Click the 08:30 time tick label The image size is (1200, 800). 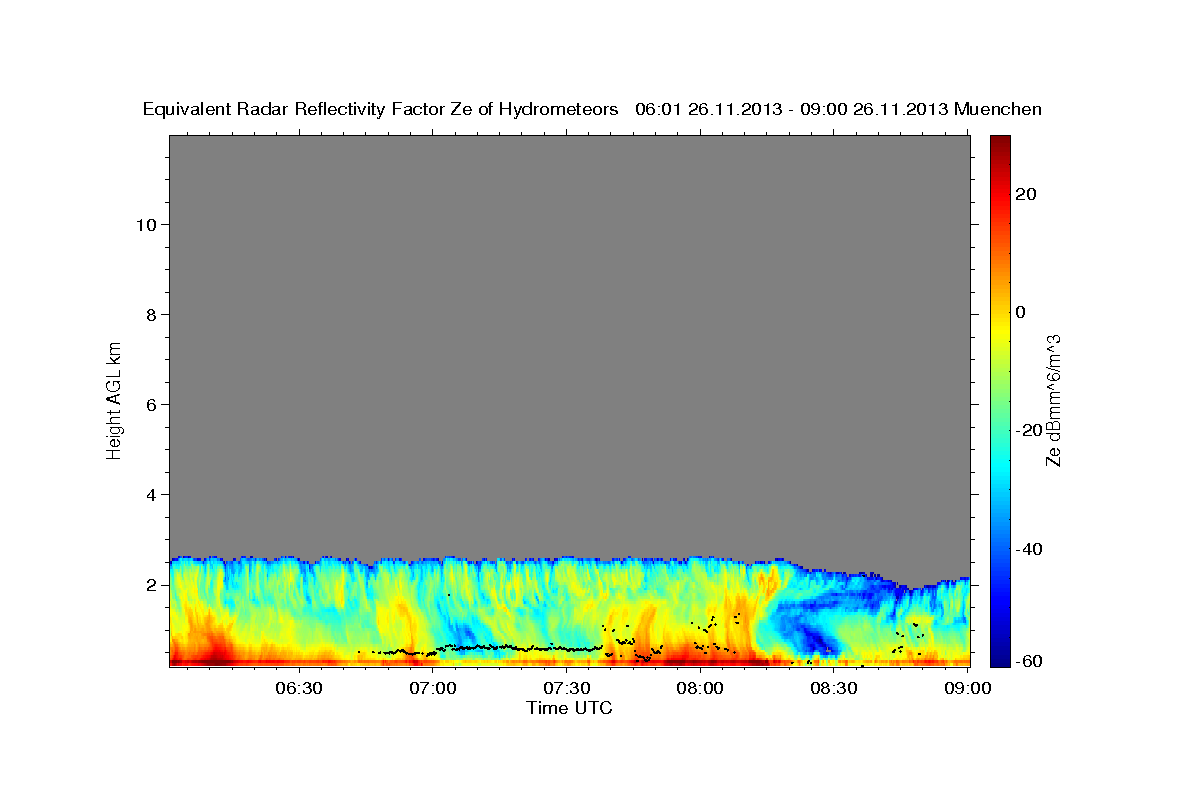(x=835, y=688)
